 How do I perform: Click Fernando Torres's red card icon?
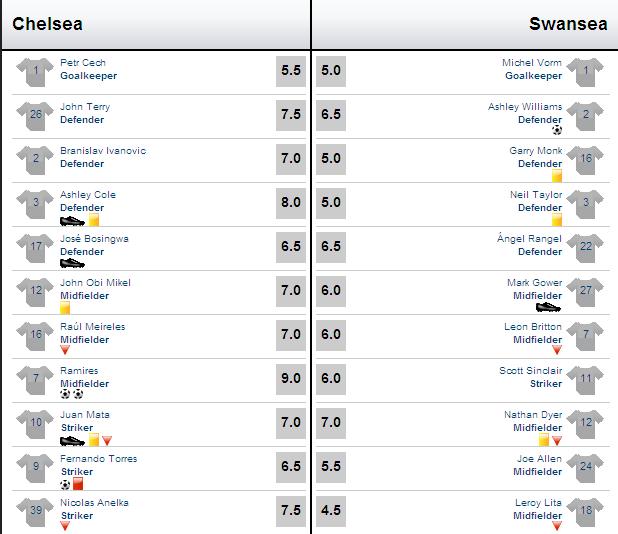click(78, 484)
